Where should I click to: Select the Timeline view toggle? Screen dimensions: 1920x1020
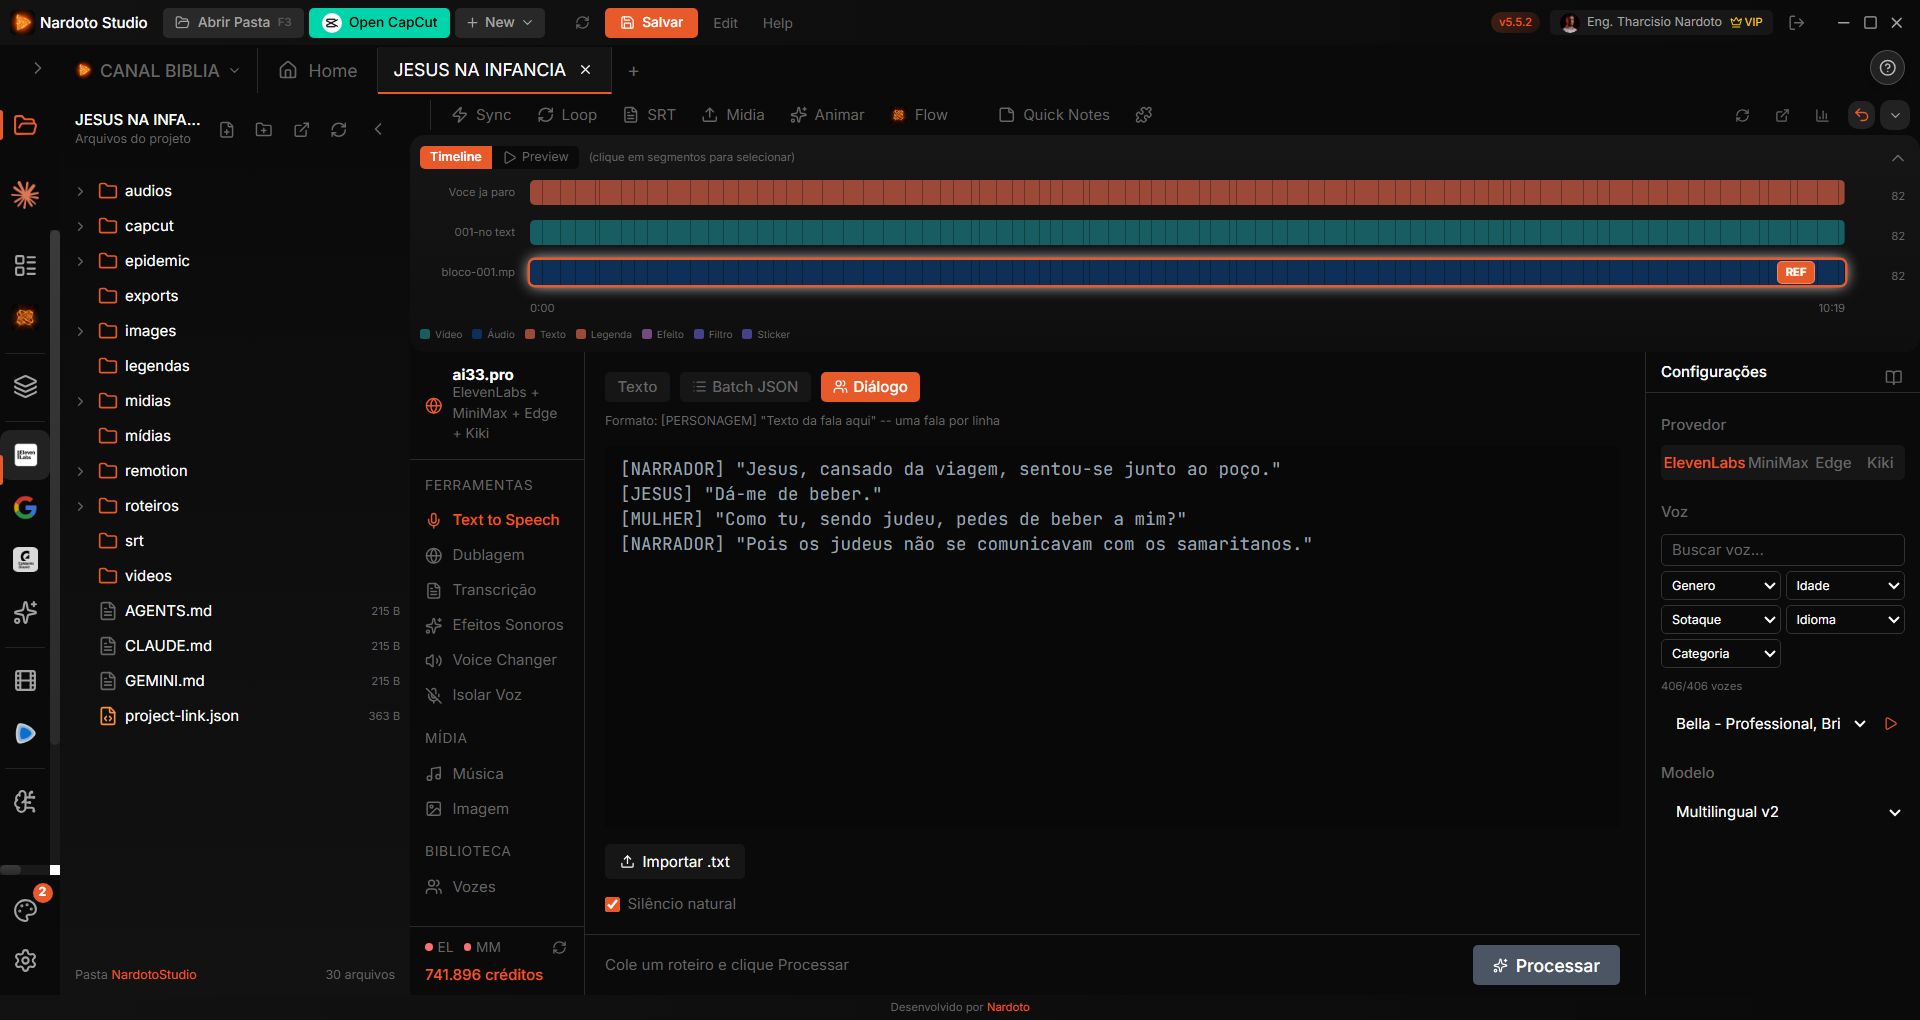point(455,157)
